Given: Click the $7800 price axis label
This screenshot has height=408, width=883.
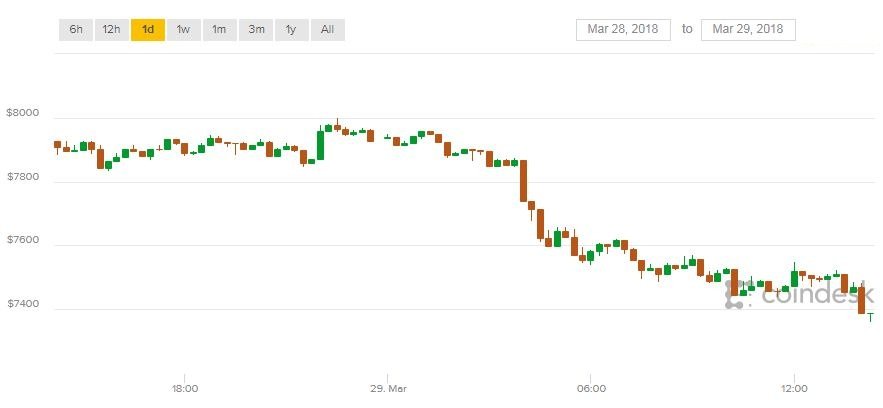Looking at the screenshot, I should click(22, 177).
